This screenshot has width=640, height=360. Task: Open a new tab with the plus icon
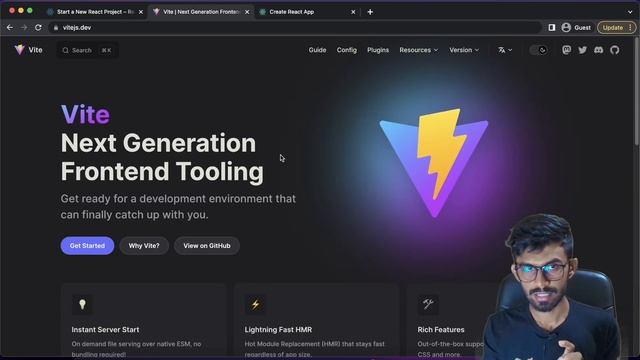tap(370, 12)
